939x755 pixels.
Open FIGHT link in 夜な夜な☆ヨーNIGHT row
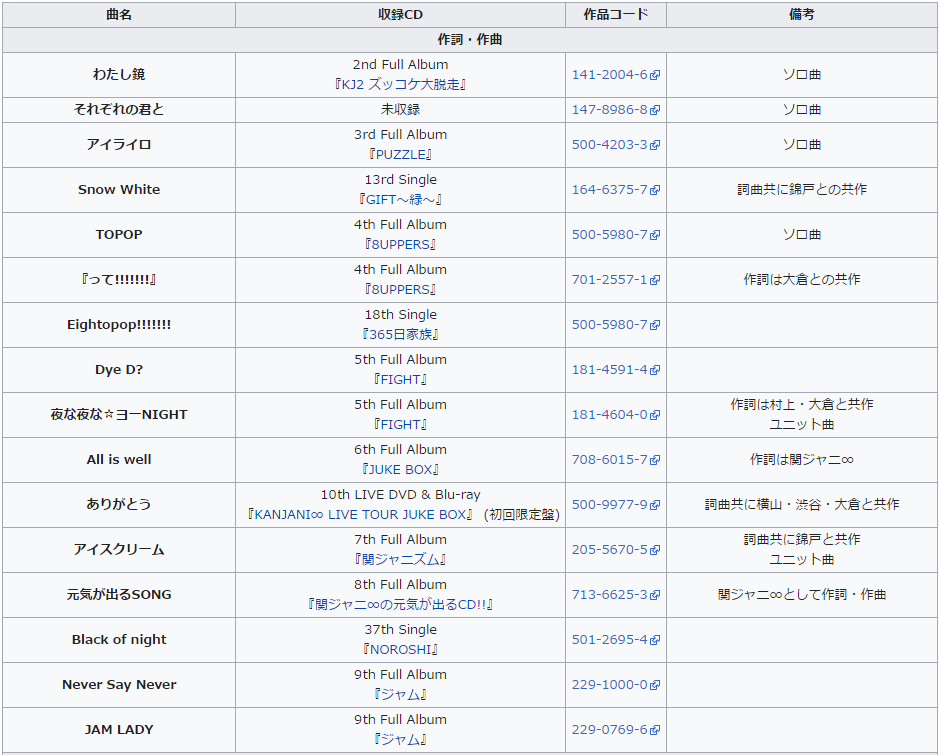click(x=400, y=425)
